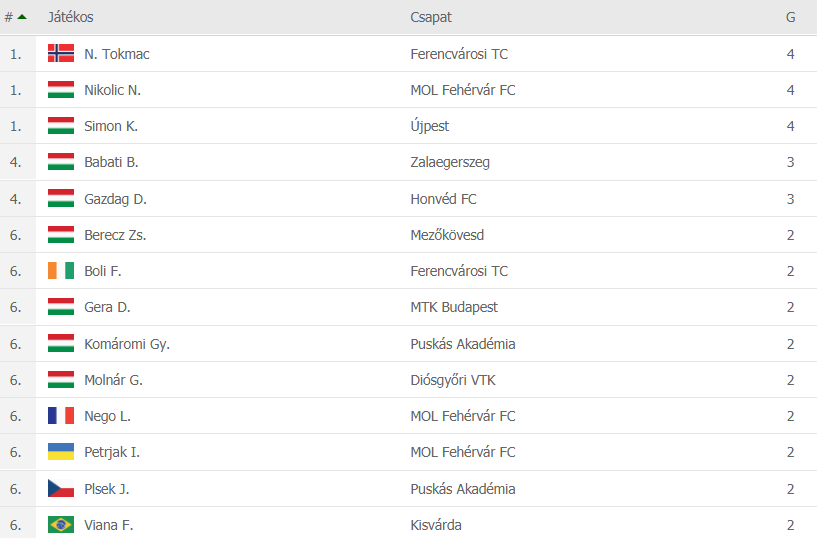Click the Hungarian flag beside Nikolic N.
The height and width of the screenshot is (538, 817).
coord(61,90)
